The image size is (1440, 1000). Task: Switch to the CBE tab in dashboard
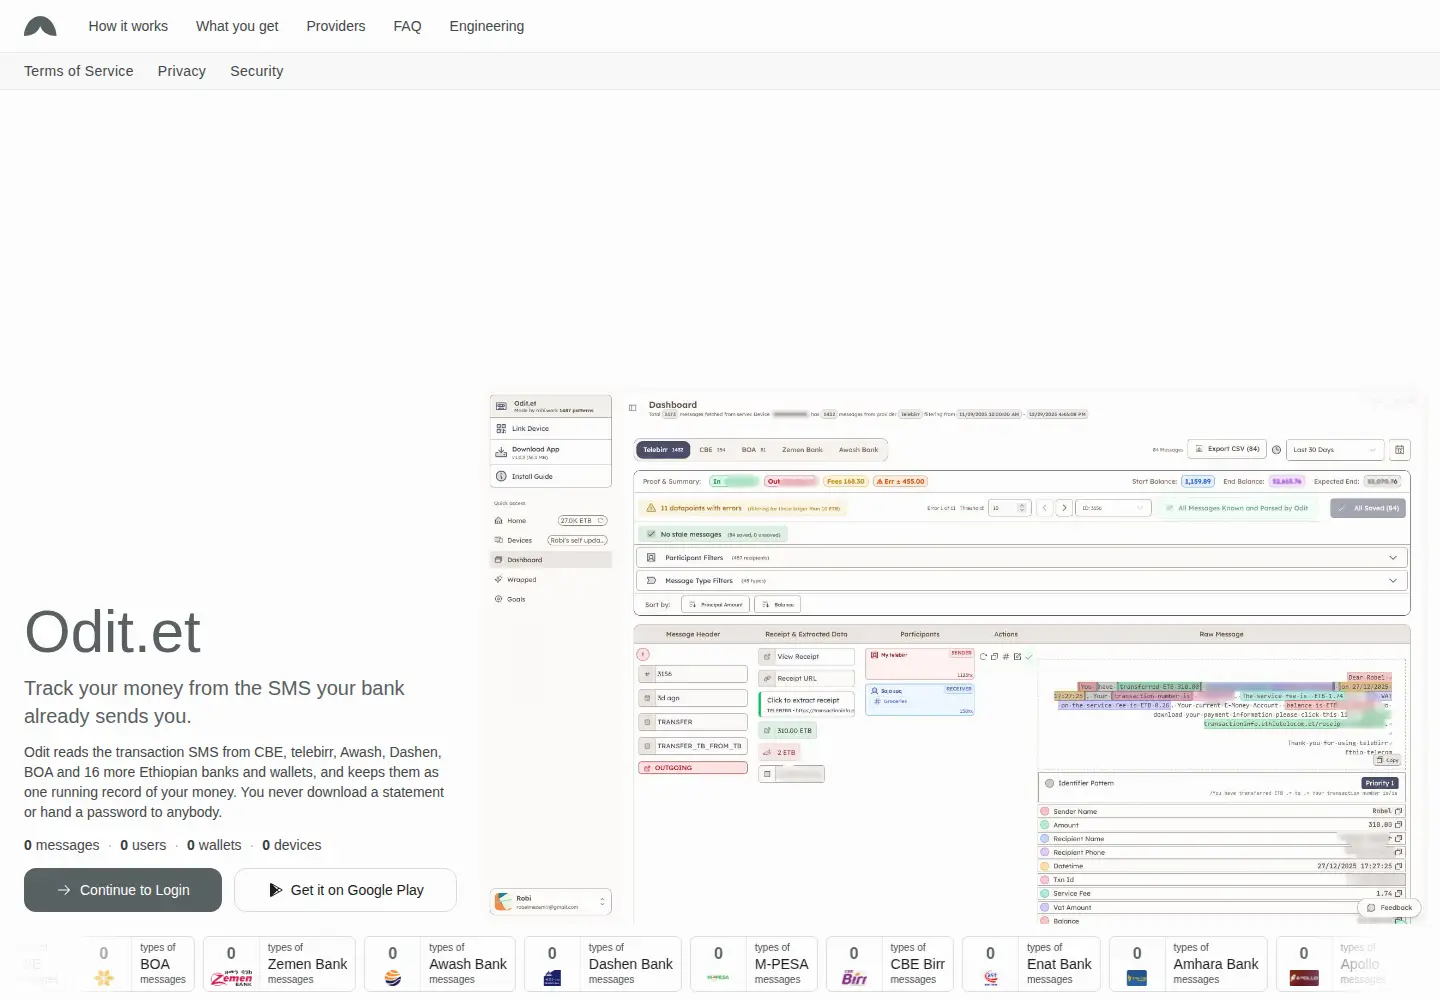pyautogui.click(x=713, y=450)
